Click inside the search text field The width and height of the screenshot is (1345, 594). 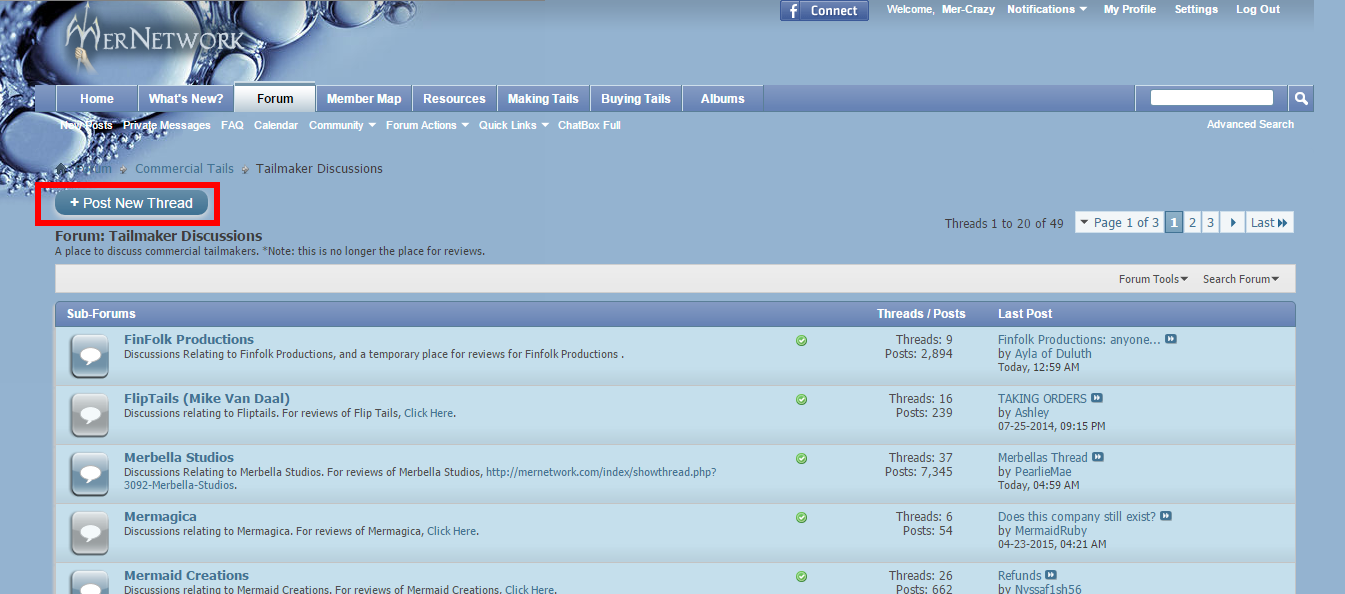point(1211,98)
